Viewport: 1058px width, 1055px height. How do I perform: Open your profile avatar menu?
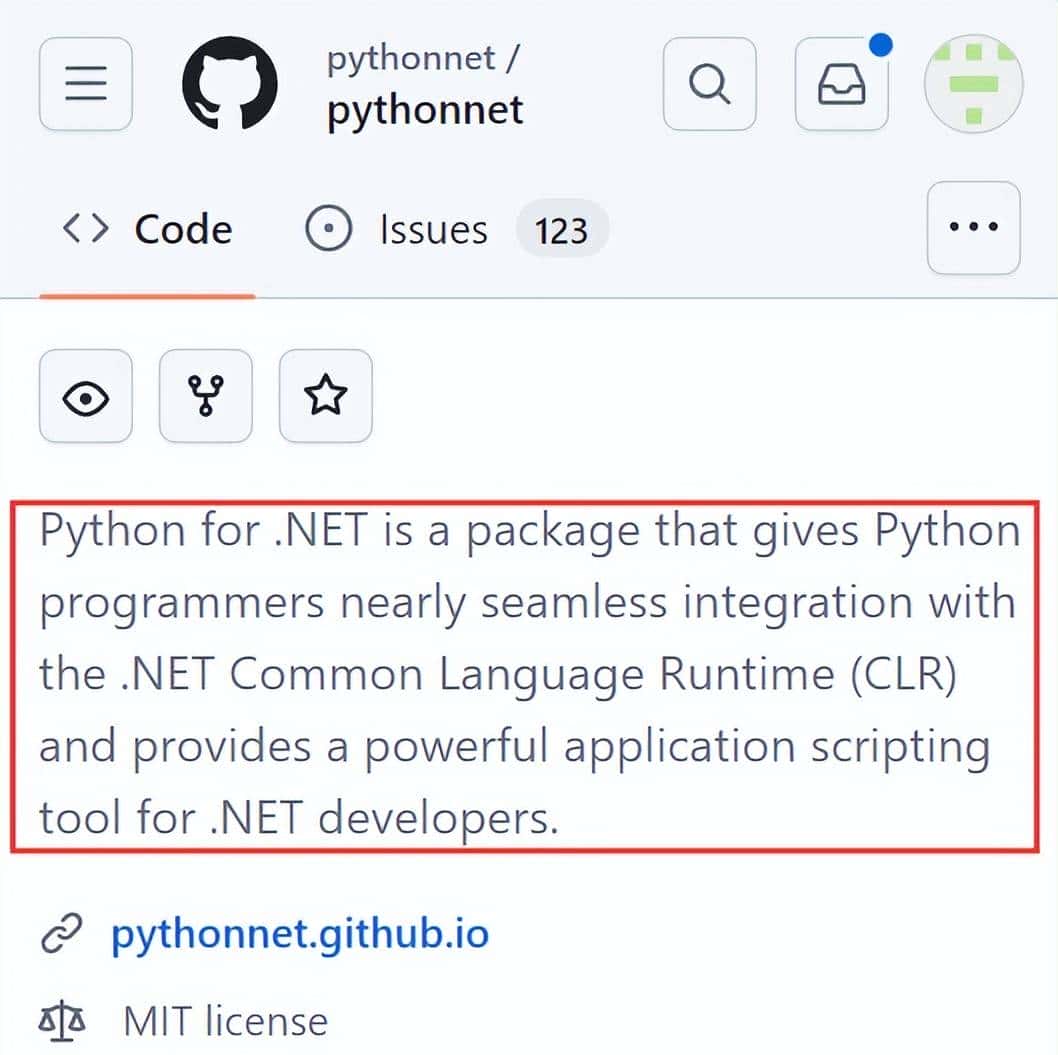(973, 84)
